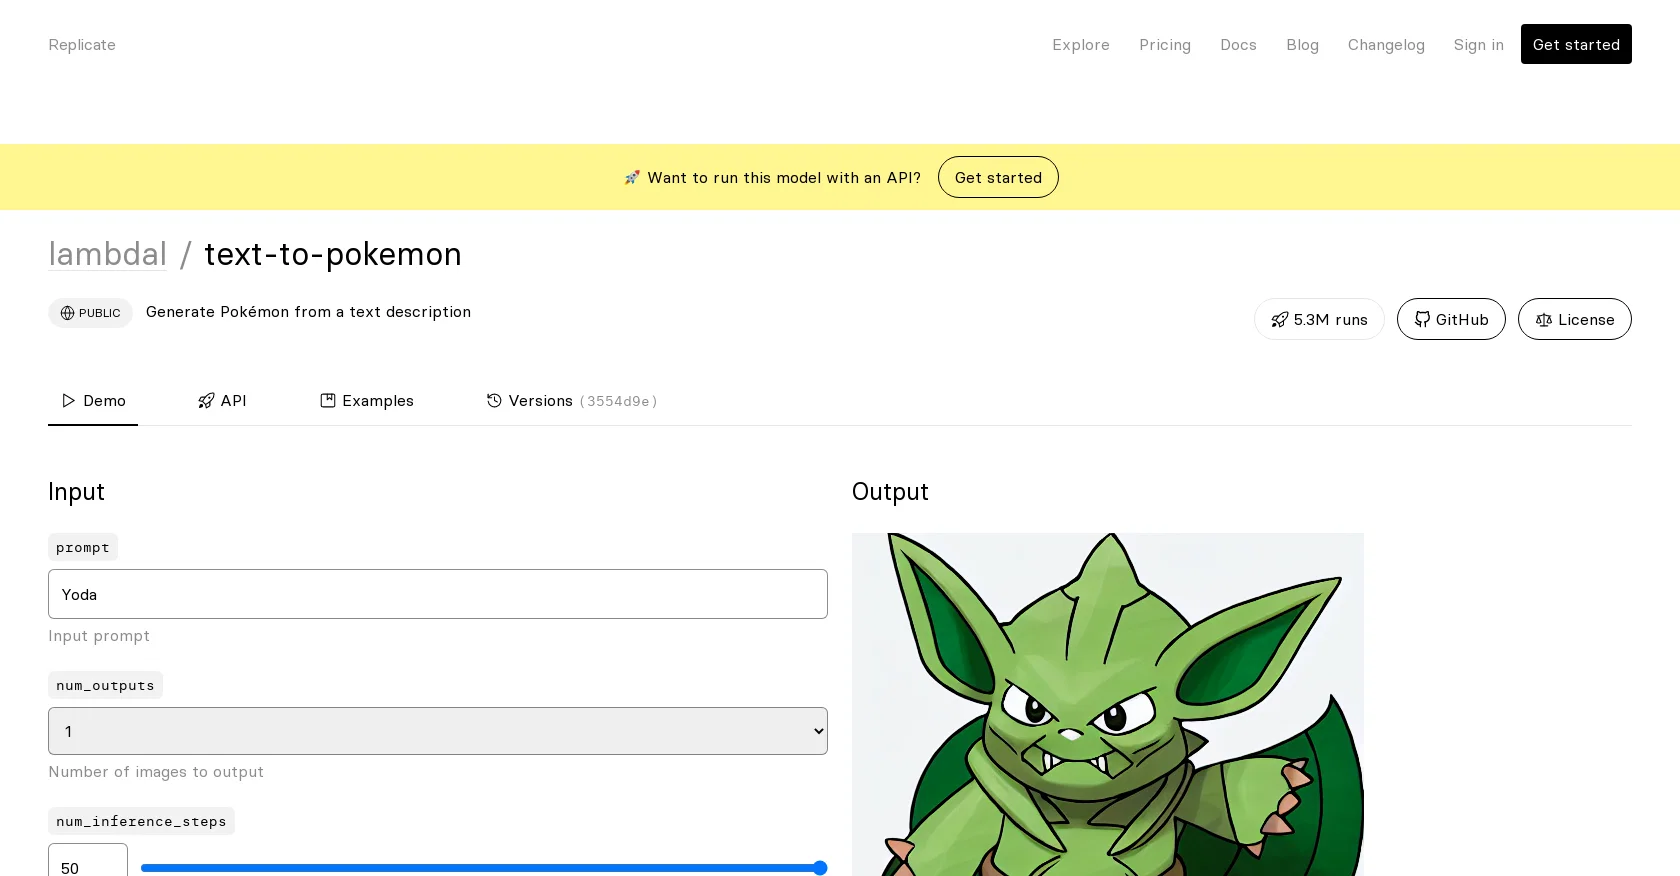The width and height of the screenshot is (1680, 876).
Task: Open the Changelog link
Action: click(1386, 45)
